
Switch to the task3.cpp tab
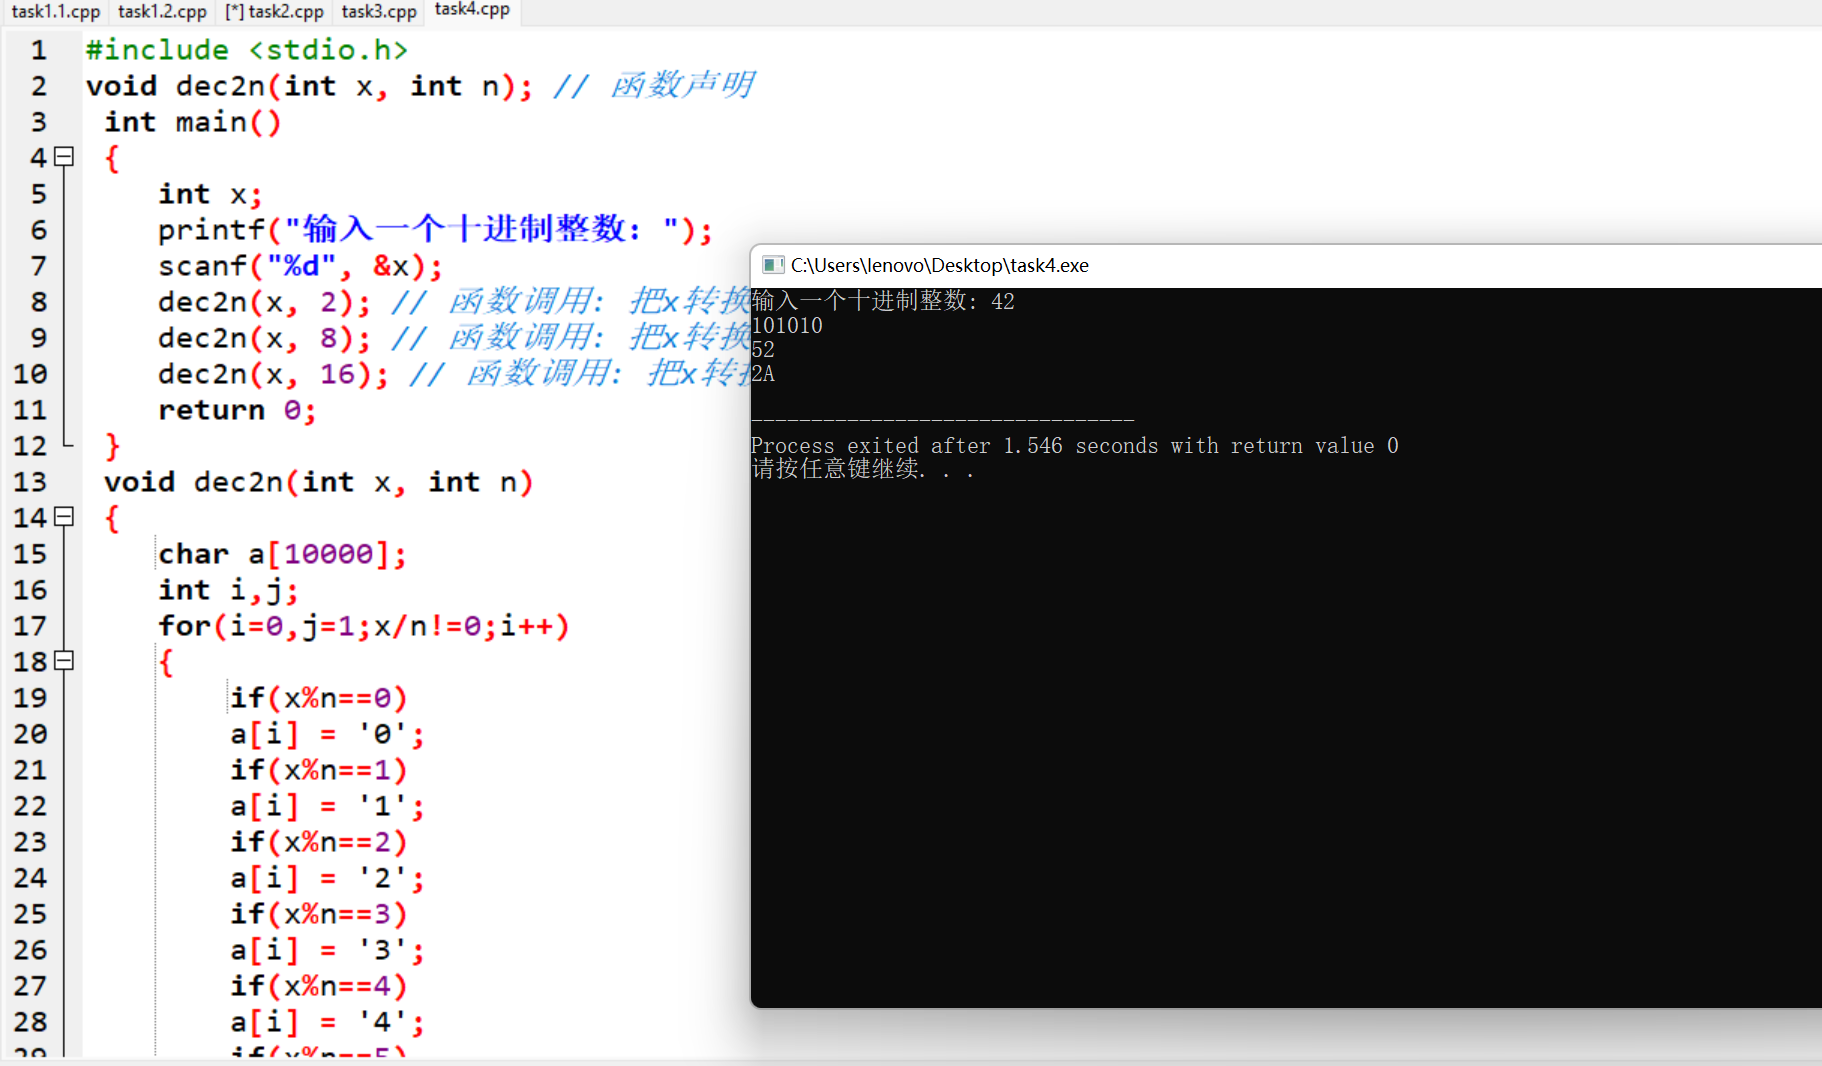tap(379, 11)
